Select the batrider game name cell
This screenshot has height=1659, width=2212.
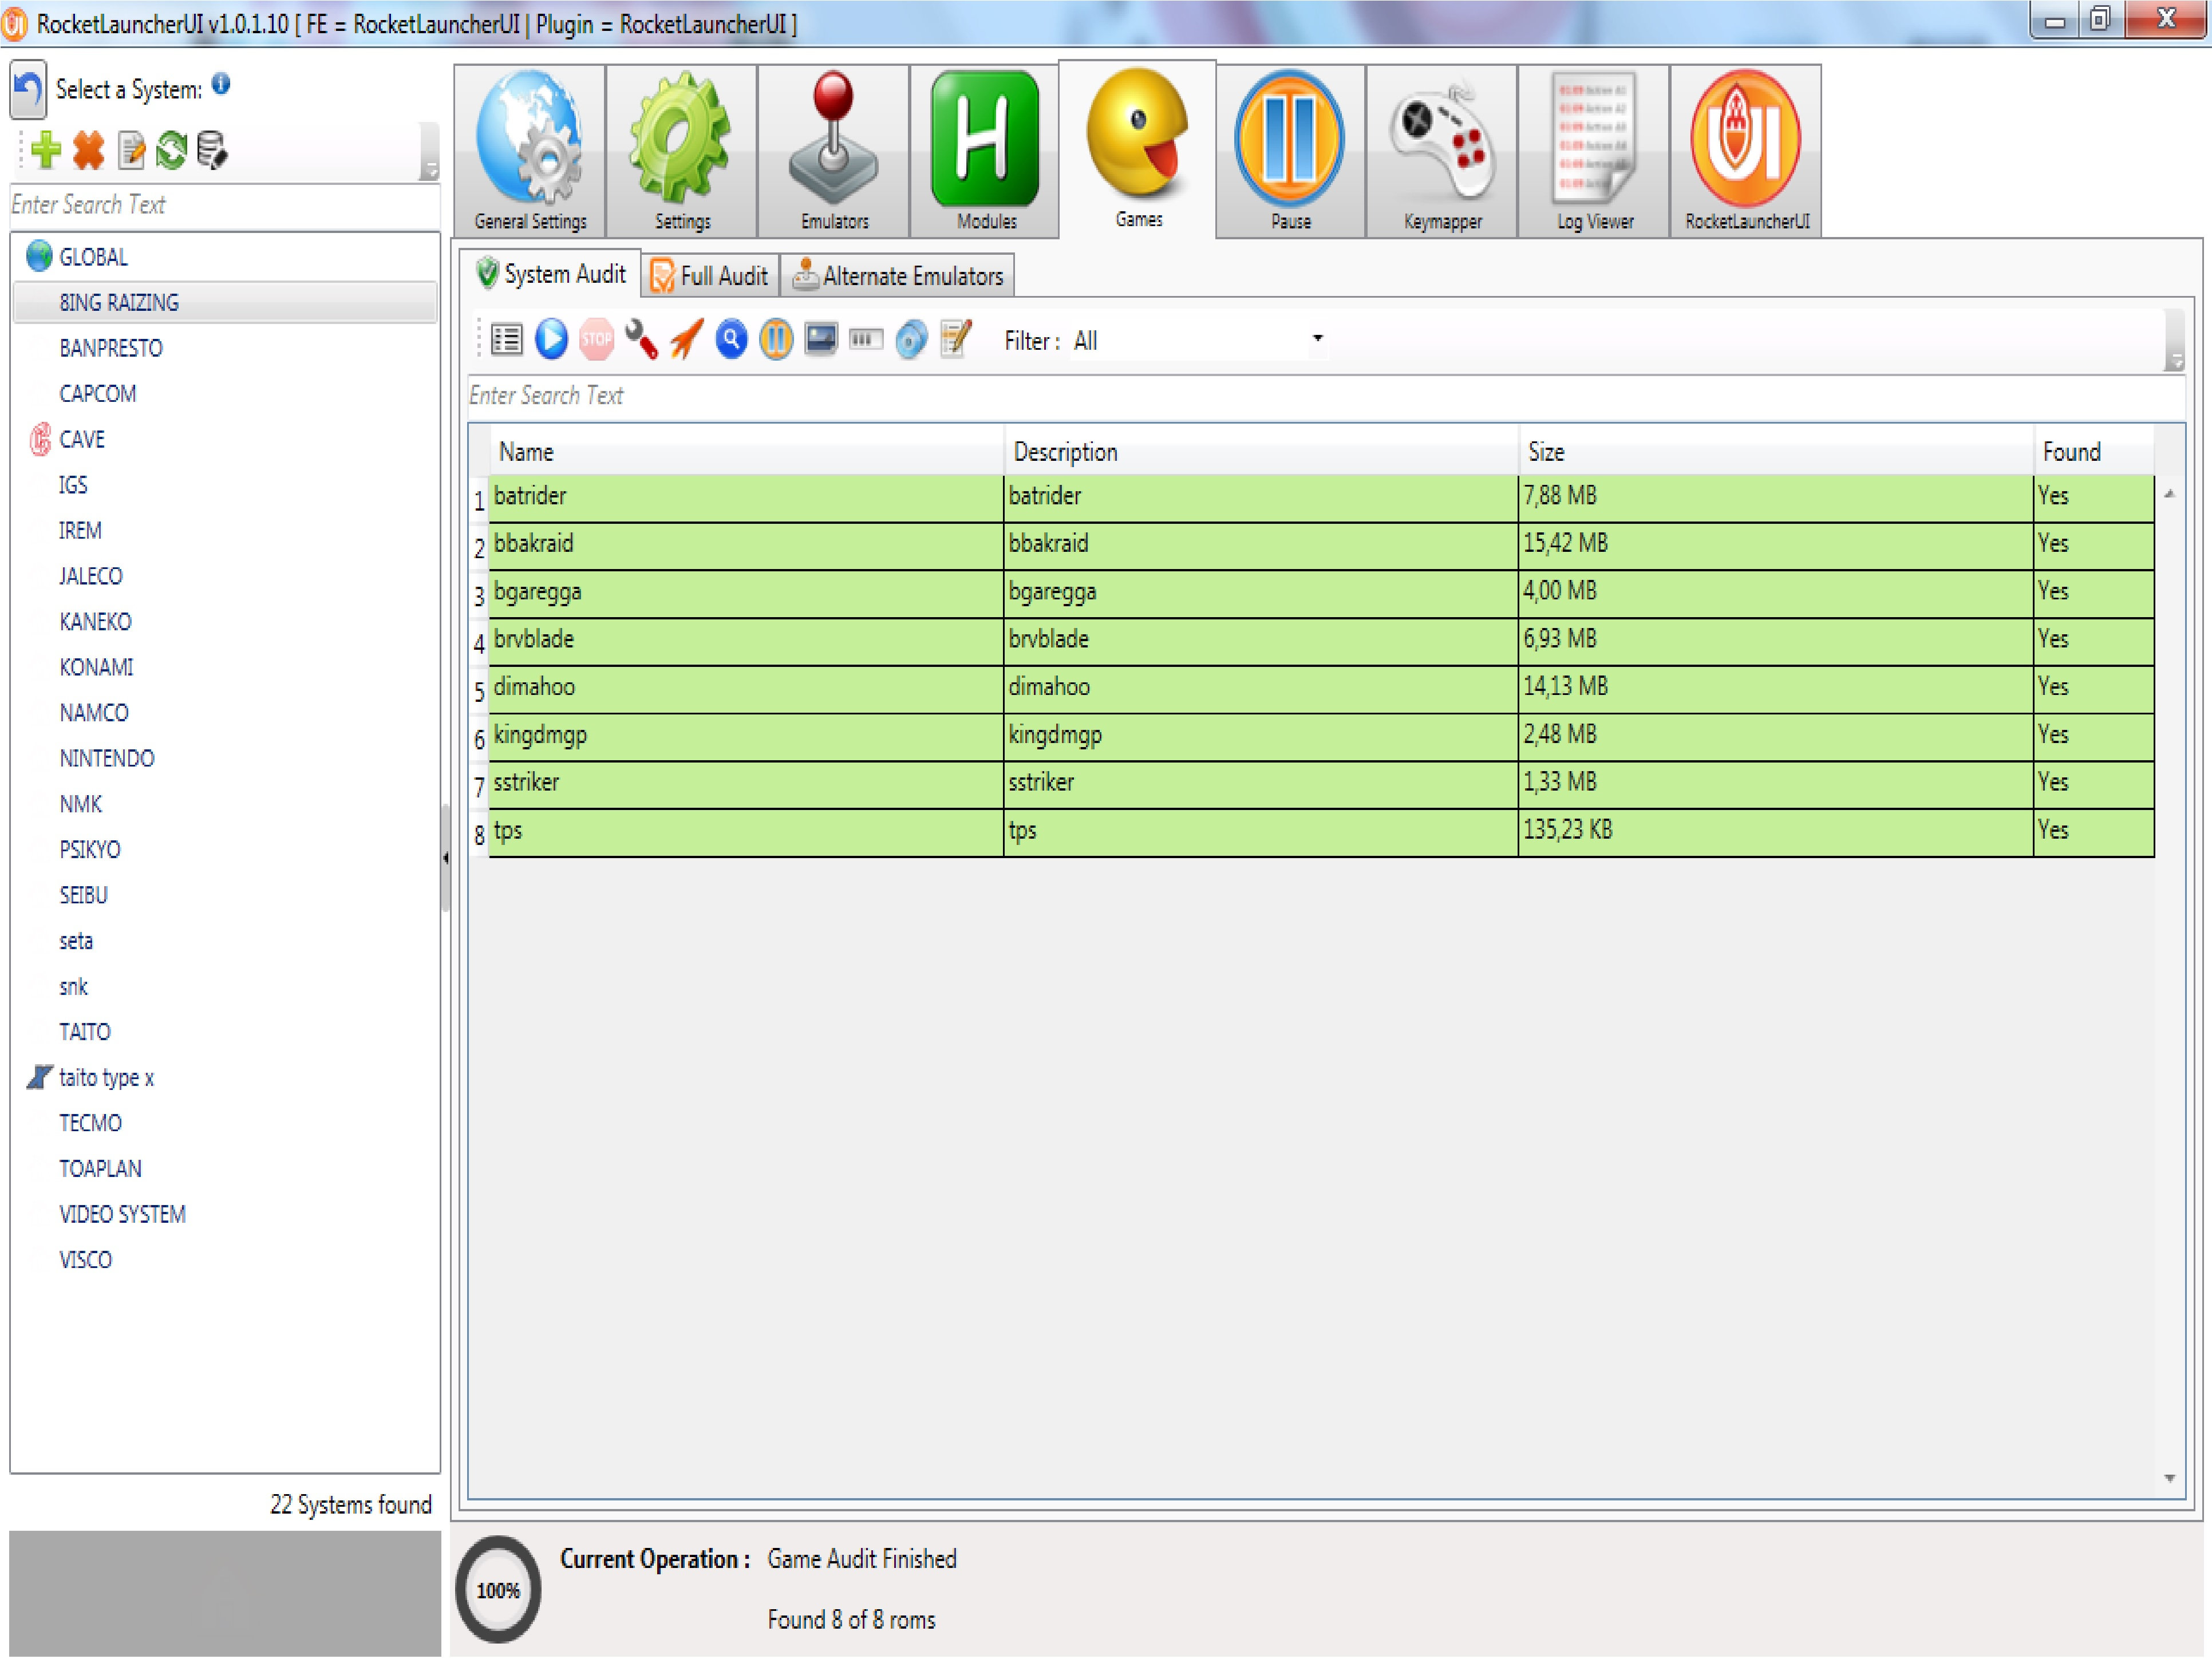[746, 498]
